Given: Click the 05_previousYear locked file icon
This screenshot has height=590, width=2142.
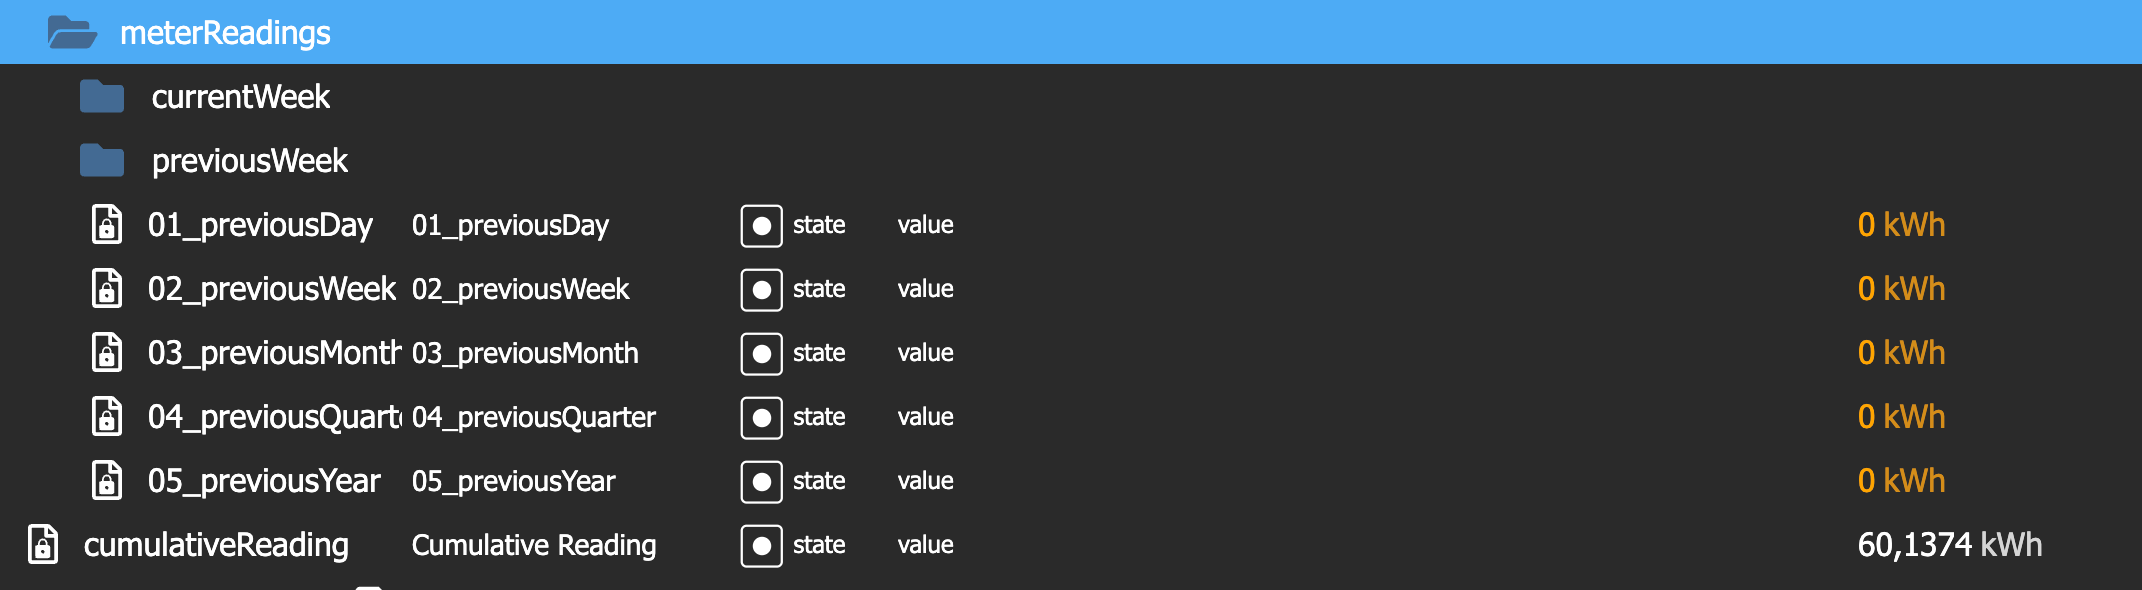Looking at the screenshot, I should pyautogui.click(x=107, y=481).
